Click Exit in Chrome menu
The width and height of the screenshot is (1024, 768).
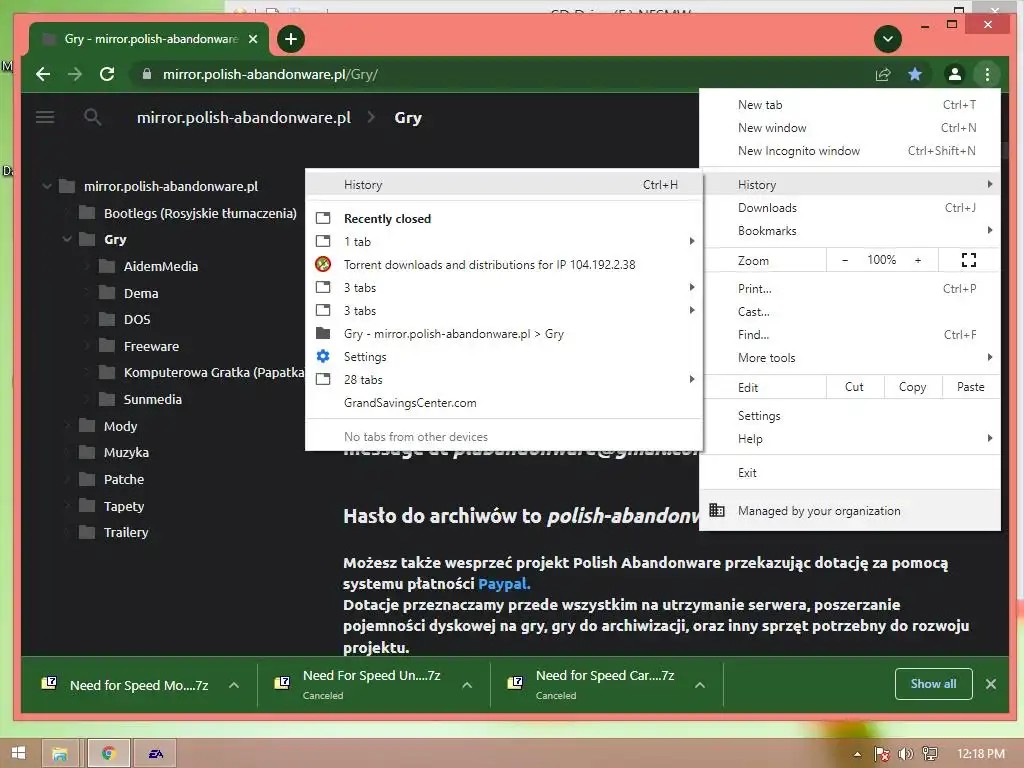point(850,473)
